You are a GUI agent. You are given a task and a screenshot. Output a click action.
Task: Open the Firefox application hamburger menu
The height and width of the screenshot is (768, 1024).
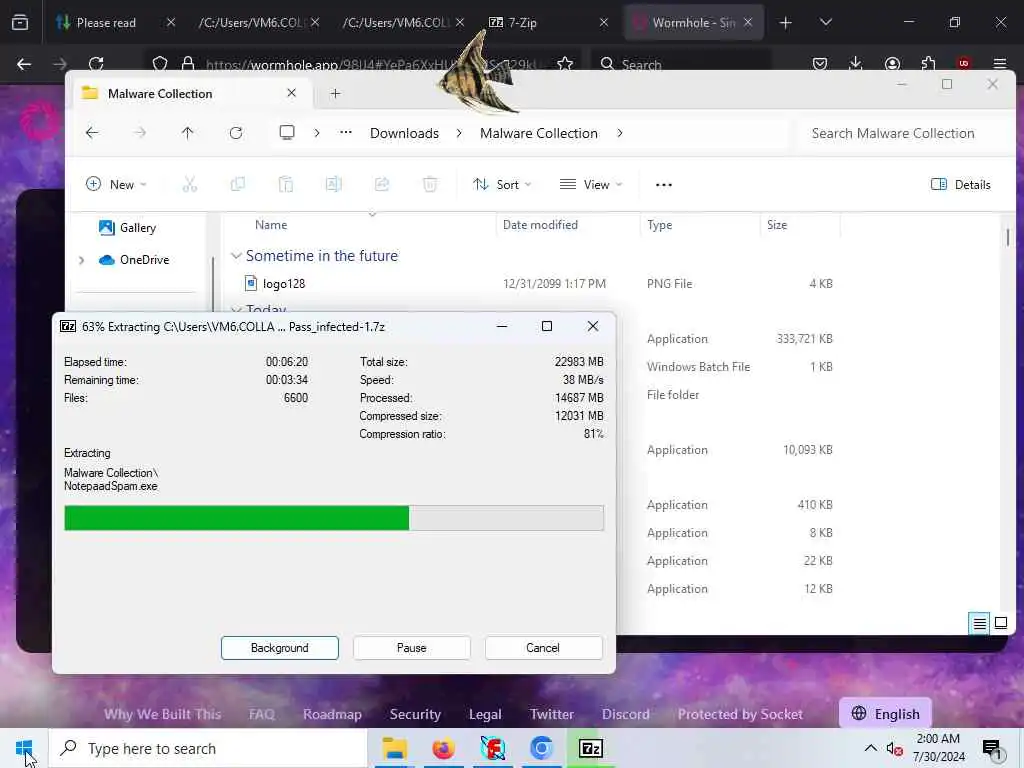click(x=1000, y=63)
